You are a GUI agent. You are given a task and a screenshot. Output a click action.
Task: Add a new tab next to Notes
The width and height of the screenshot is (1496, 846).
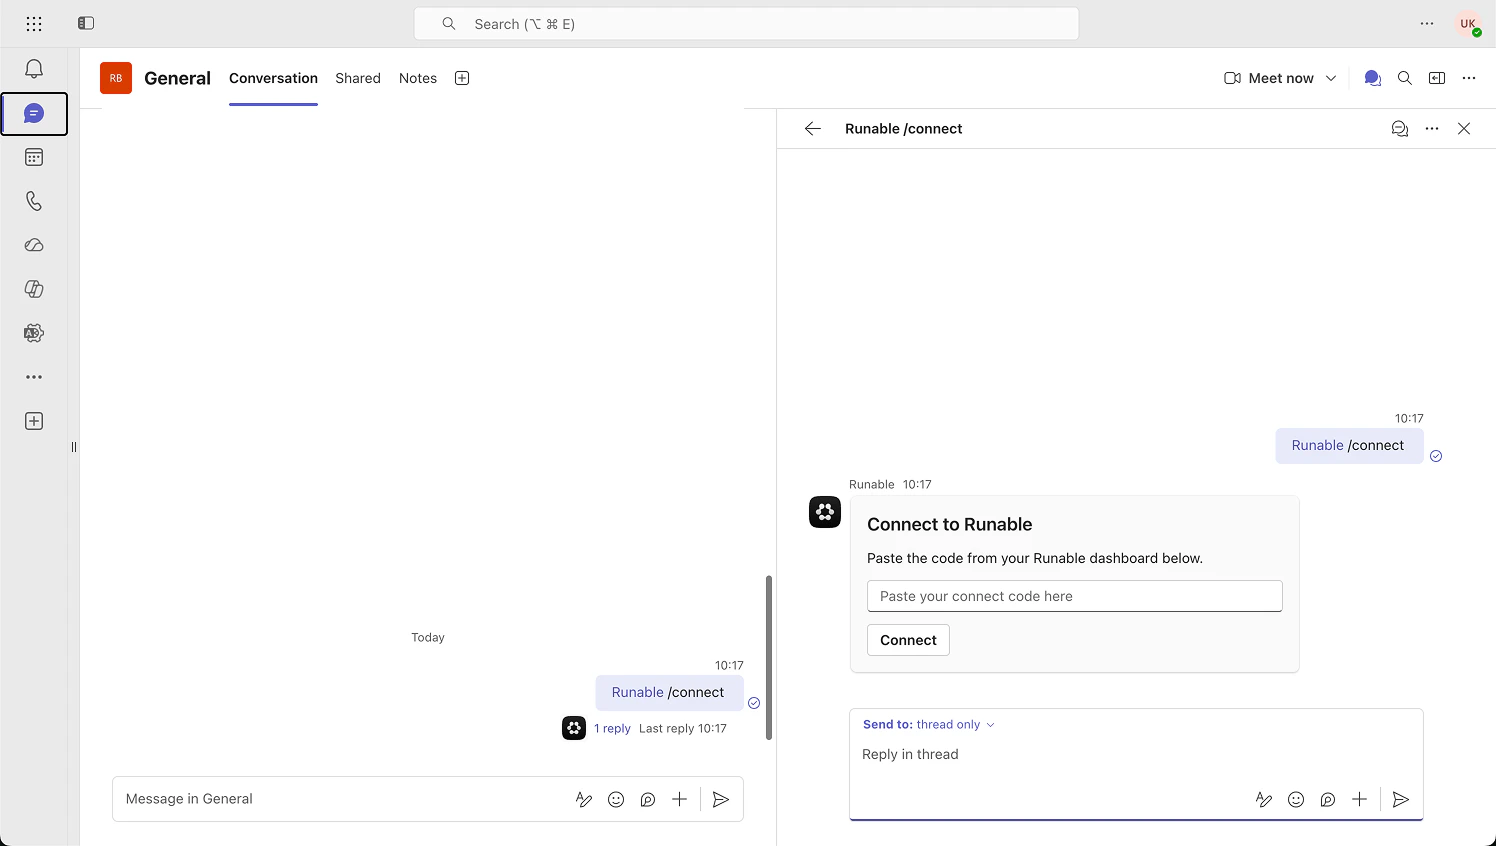(x=462, y=78)
